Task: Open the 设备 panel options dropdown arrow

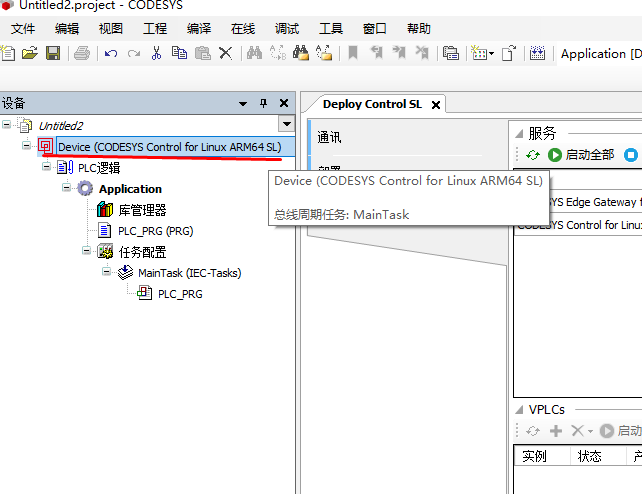Action: (x=243, y=104)
